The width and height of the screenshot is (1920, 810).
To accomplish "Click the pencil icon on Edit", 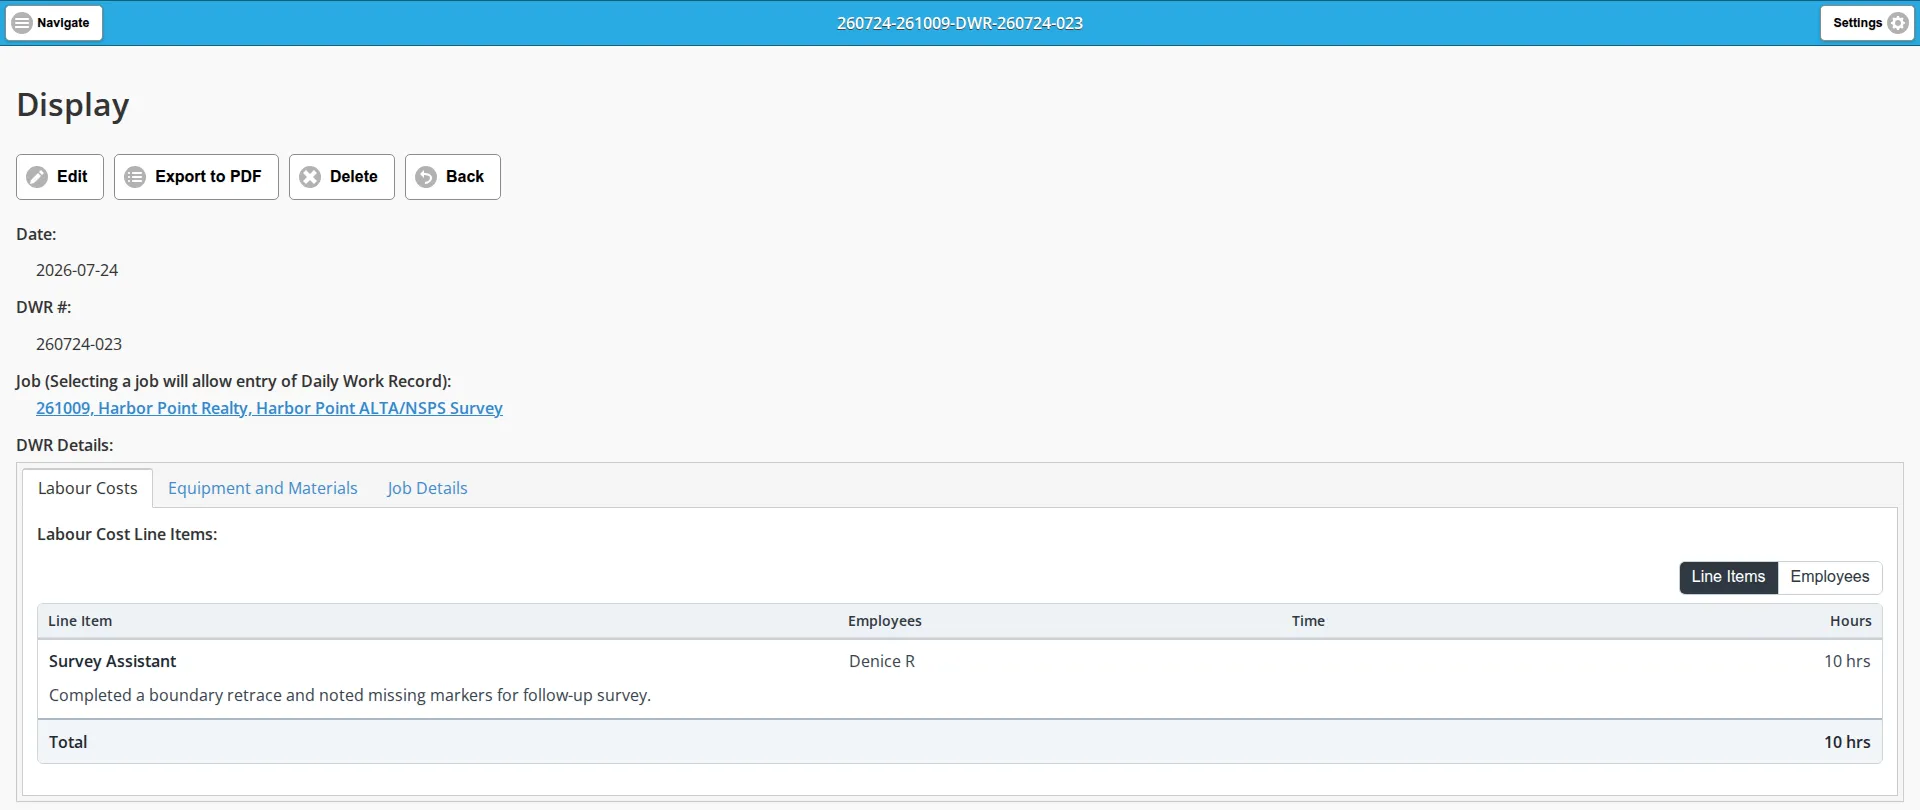I will click(x=37, y=177).
